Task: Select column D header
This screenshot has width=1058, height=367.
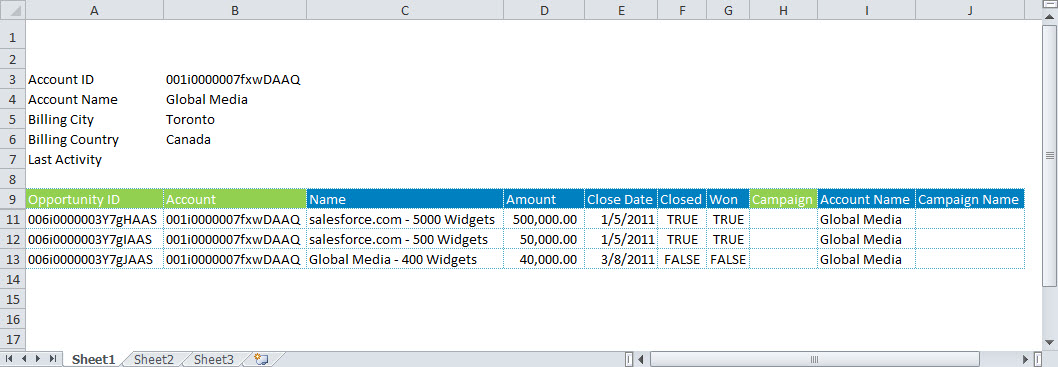Action: (543, 9)
